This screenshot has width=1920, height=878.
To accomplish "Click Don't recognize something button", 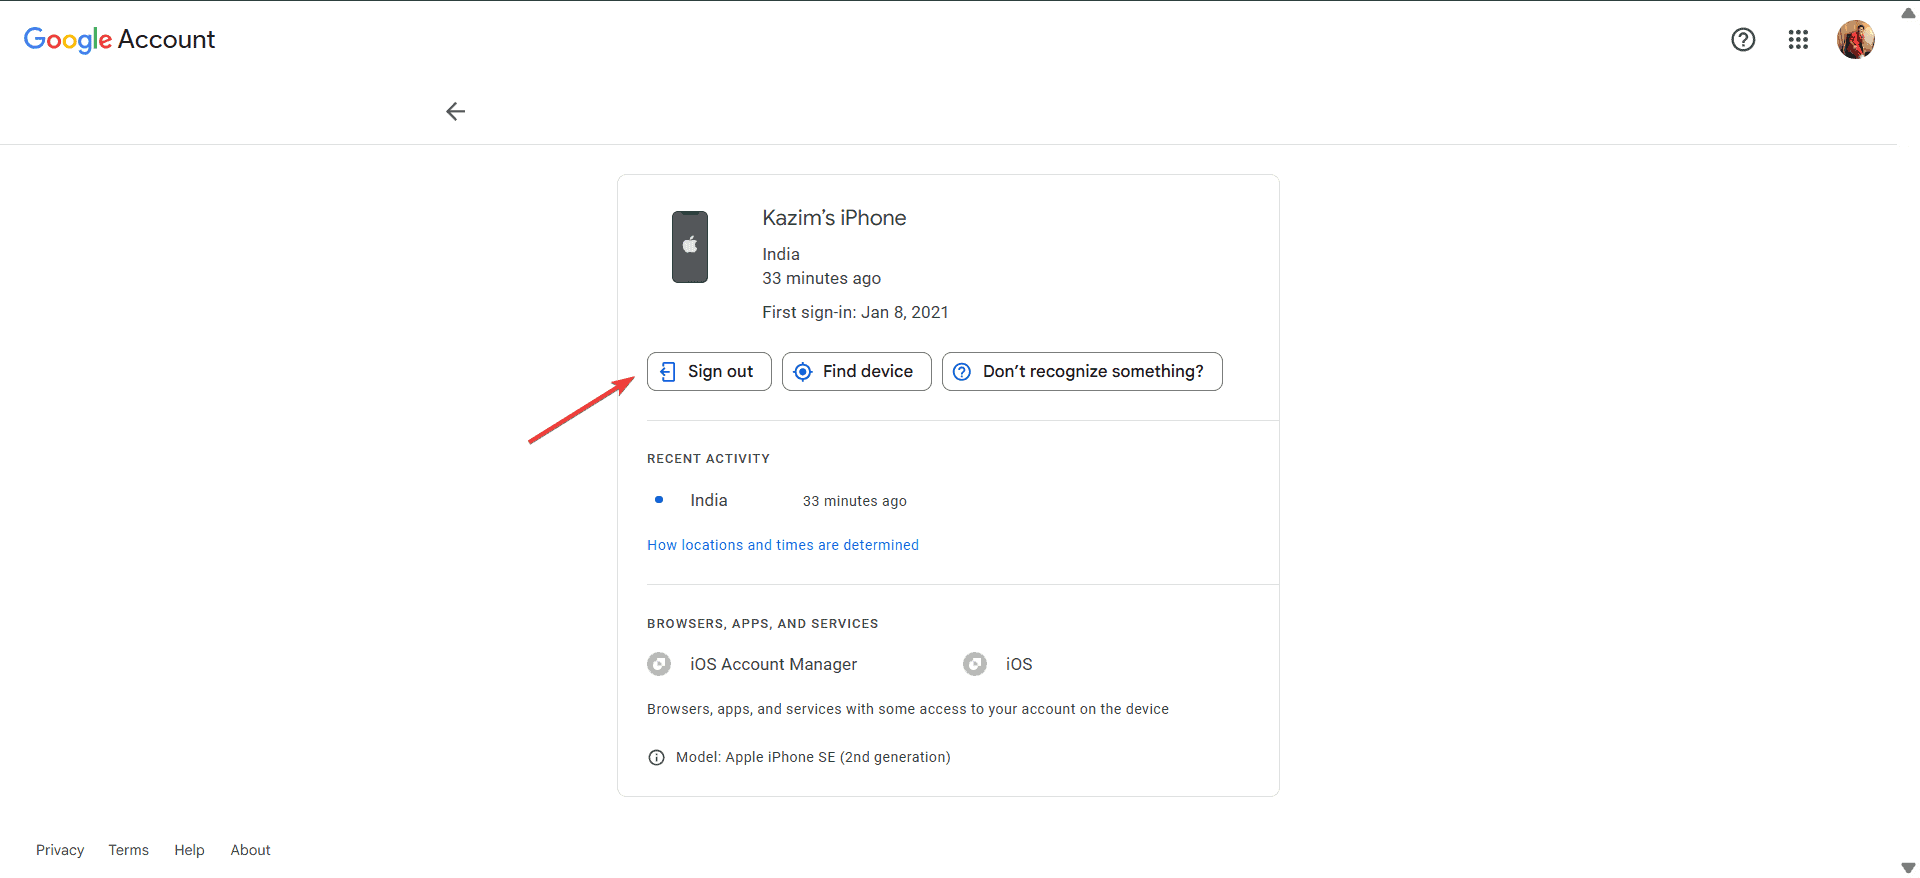I will pyautogui.click(x=1082, y=371).
